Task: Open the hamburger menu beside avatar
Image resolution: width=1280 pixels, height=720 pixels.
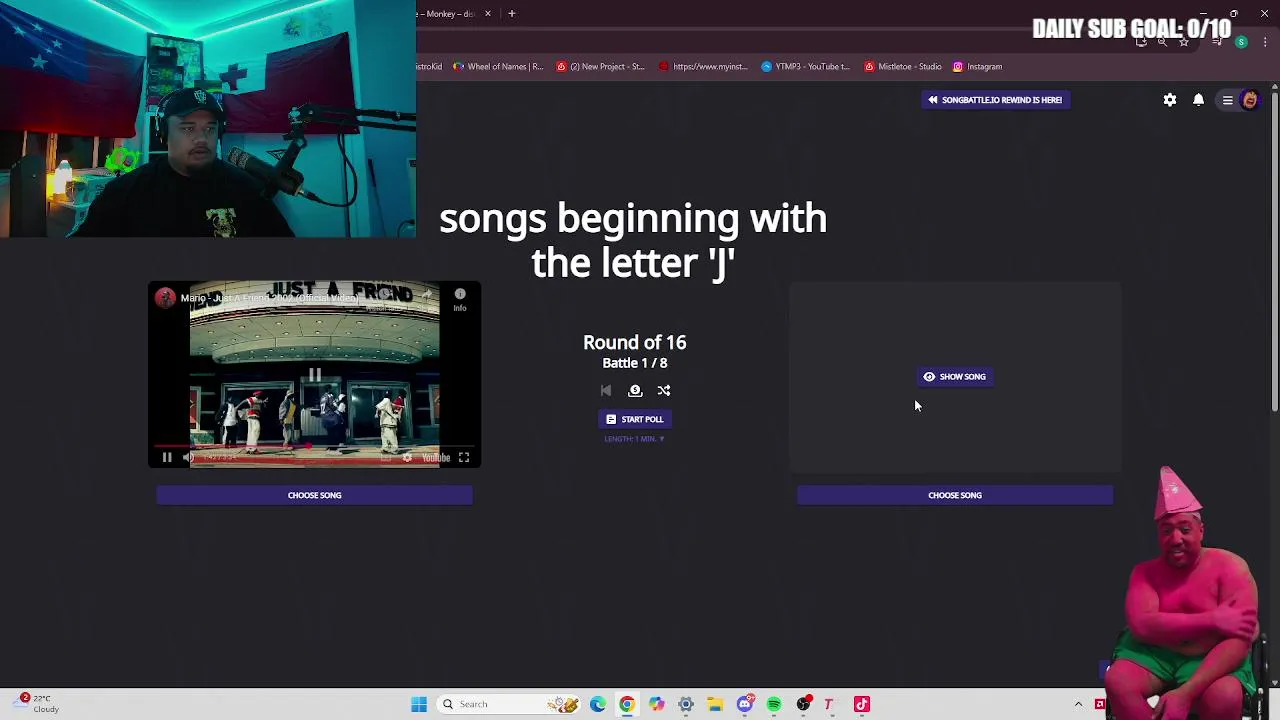Action: (1227, 100)
